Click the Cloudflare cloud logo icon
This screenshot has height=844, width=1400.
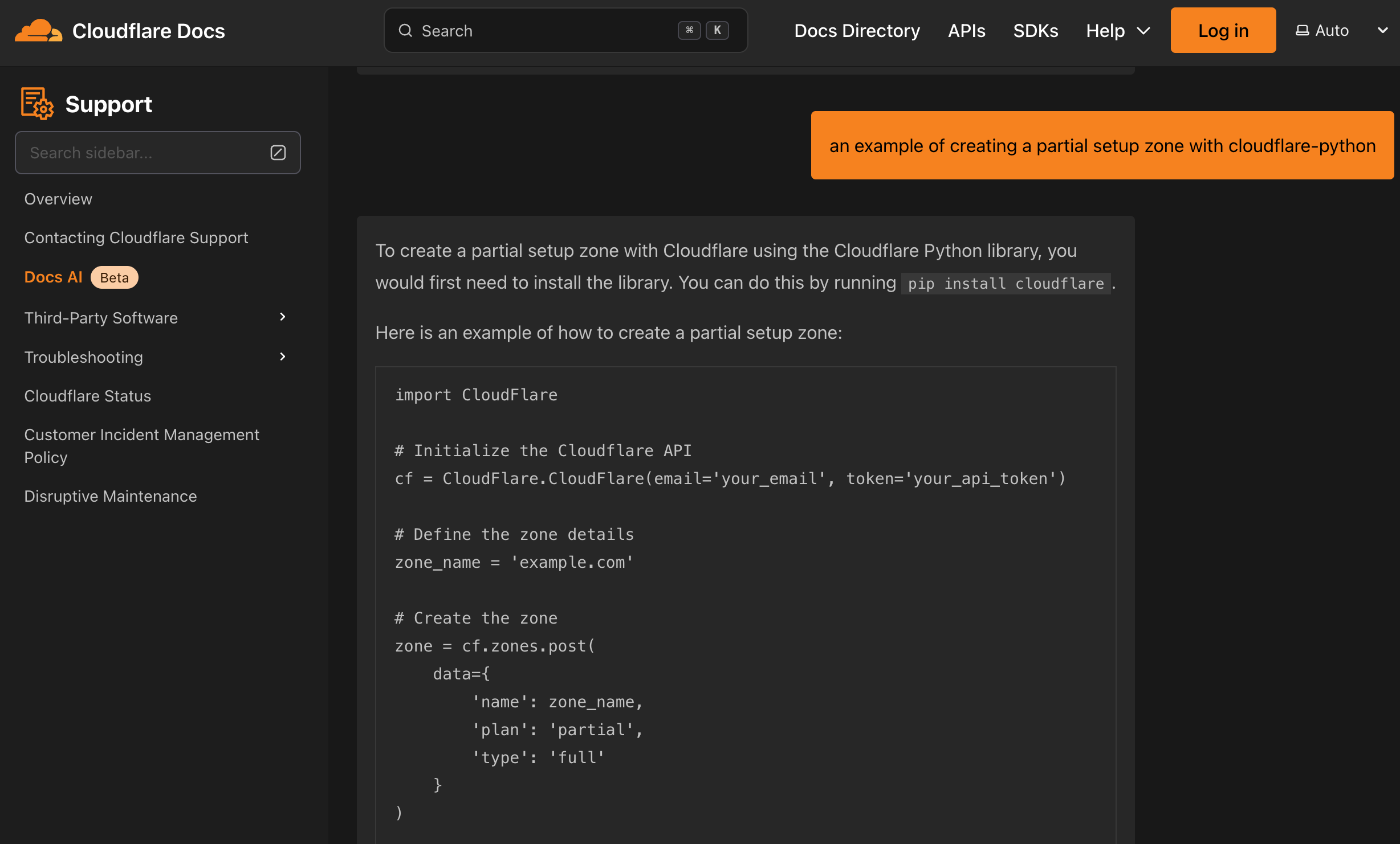click(x=38, y=31)
